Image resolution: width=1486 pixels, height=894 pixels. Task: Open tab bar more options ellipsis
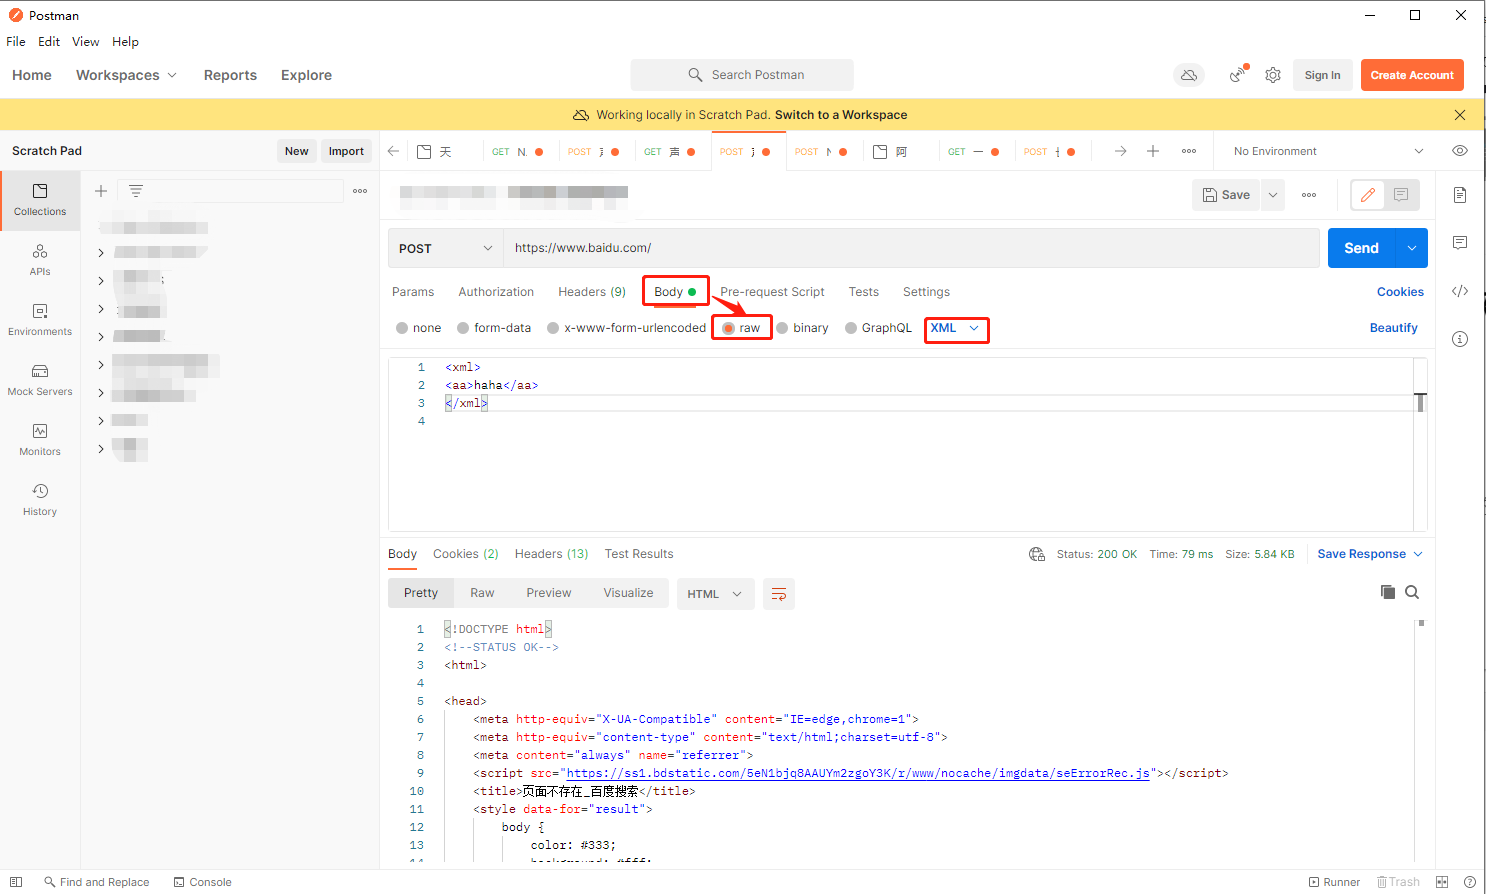(x=1189, y=151)
